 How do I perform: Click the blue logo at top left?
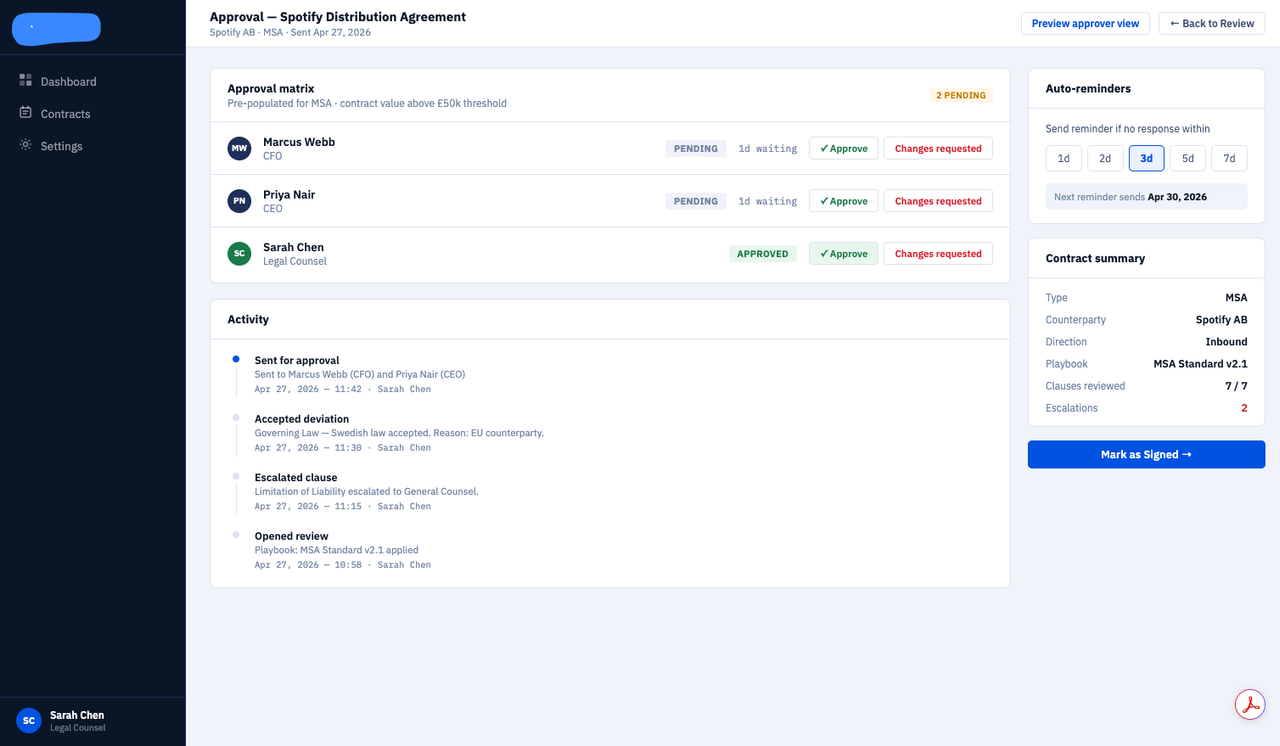pyautogui.click(x=56, y=28)
